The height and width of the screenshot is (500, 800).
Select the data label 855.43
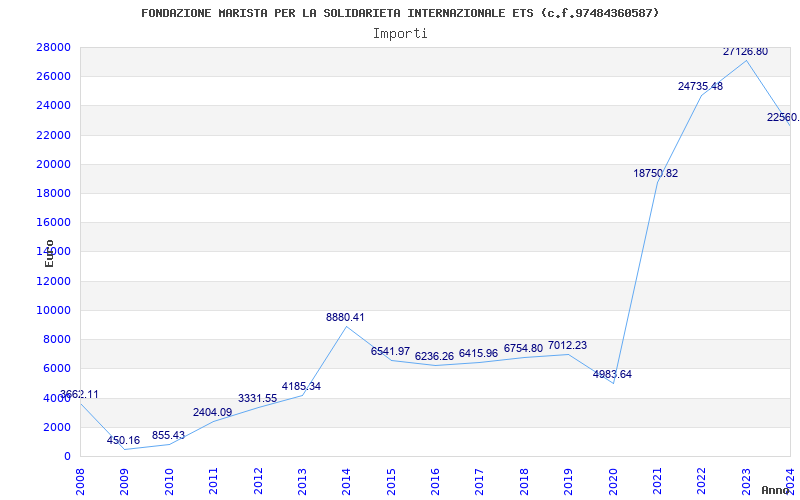pos(168,436)
